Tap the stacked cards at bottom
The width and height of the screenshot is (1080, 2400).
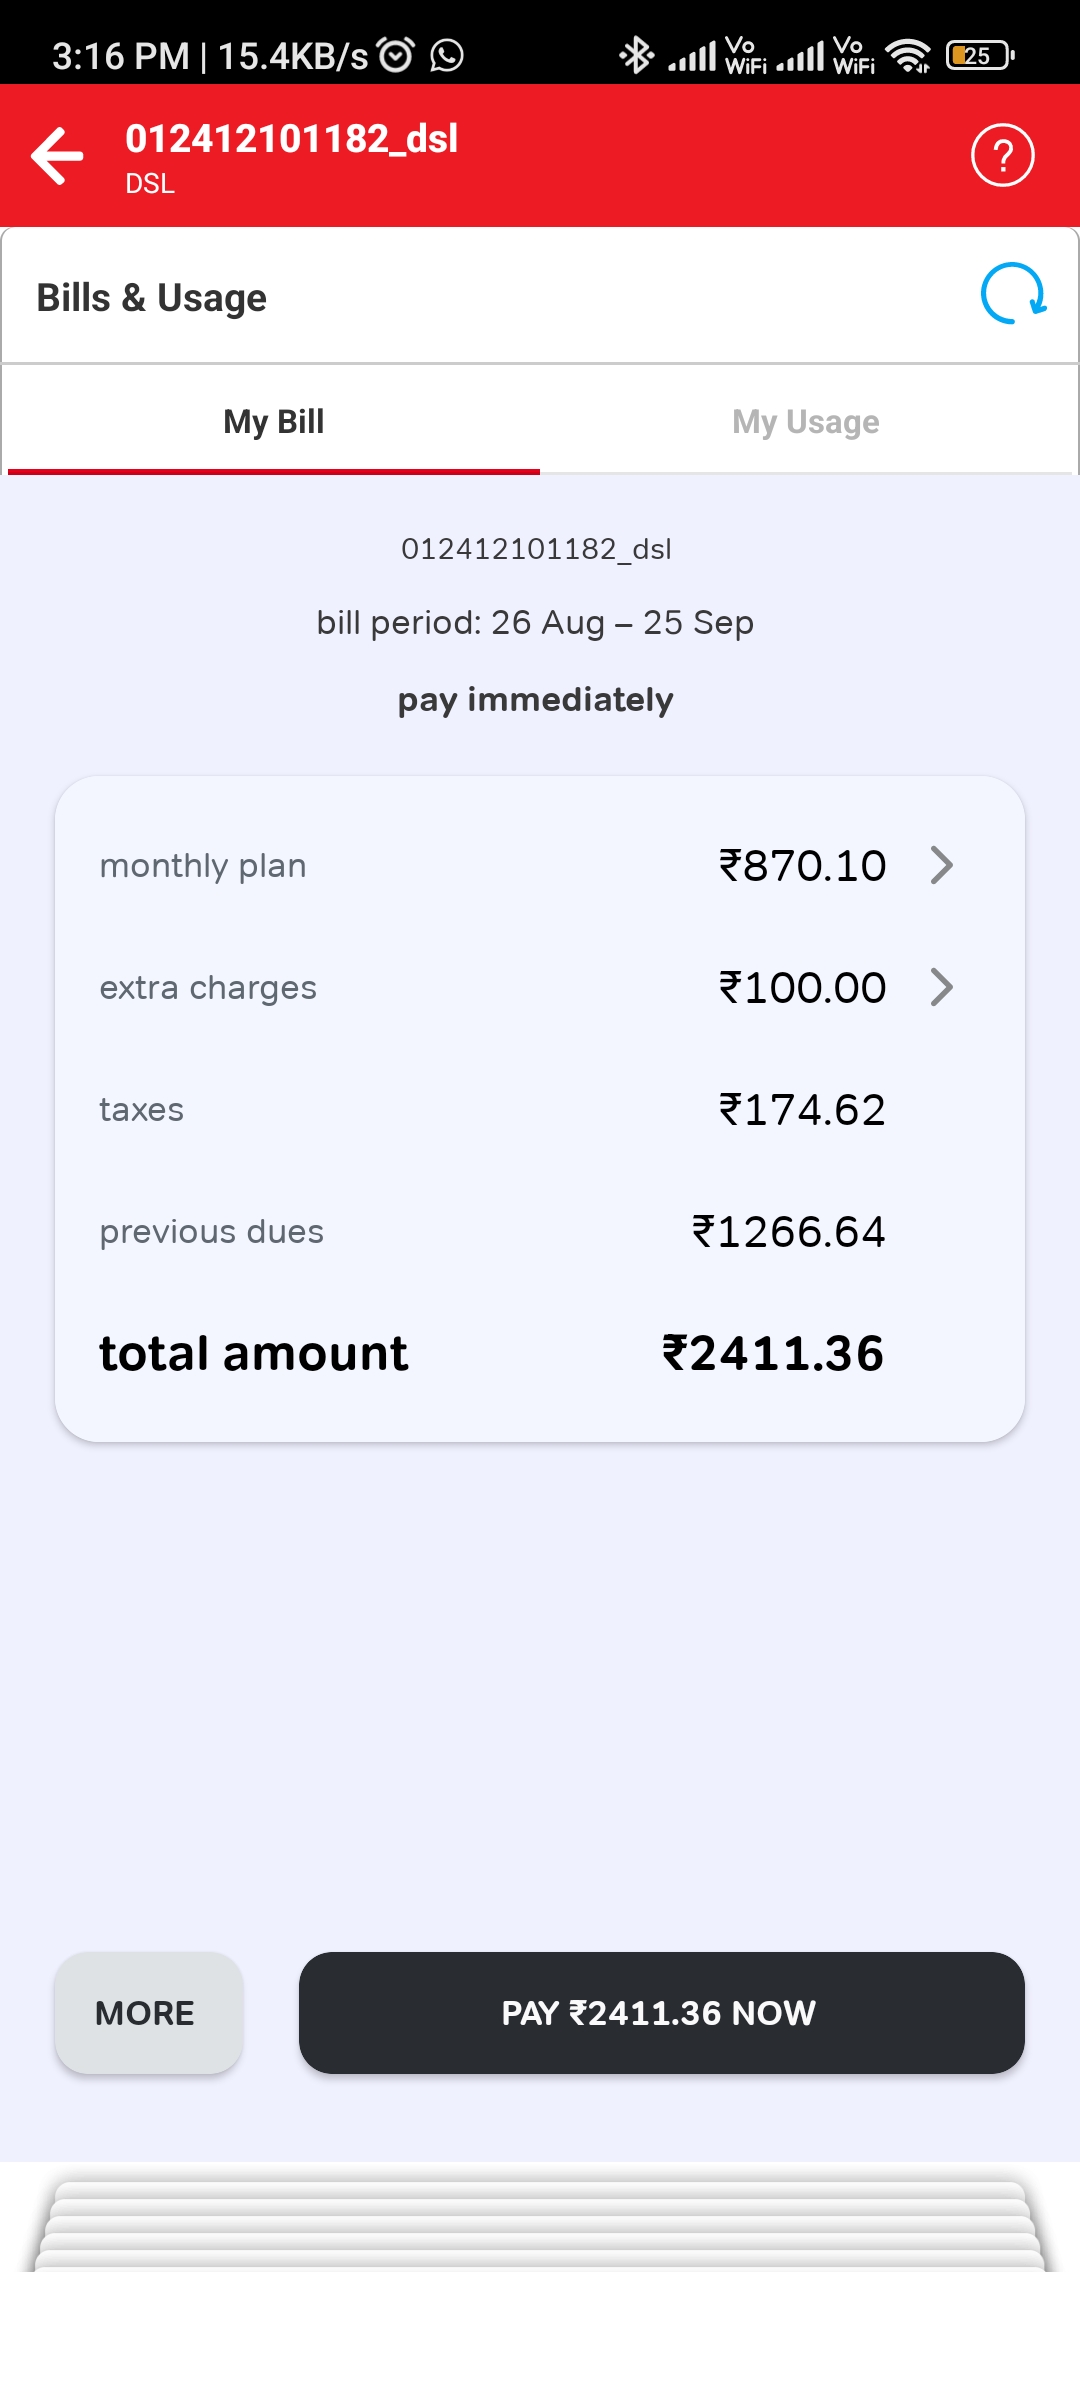click(540, 2225)
